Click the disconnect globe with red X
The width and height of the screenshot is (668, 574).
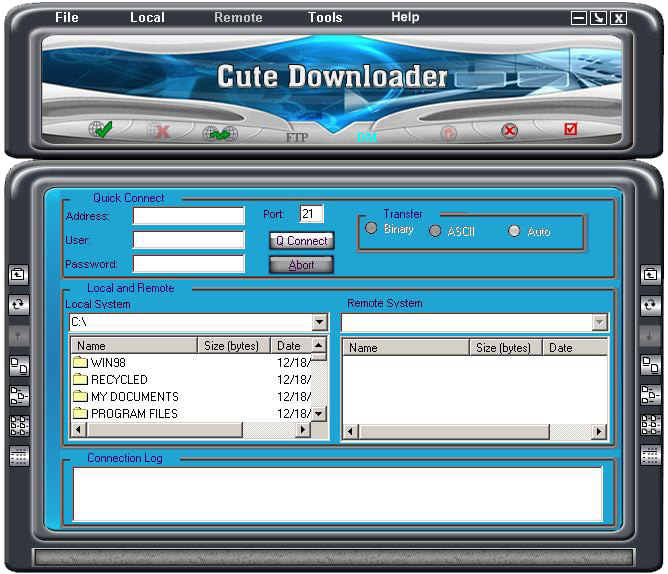coord(158,131)
